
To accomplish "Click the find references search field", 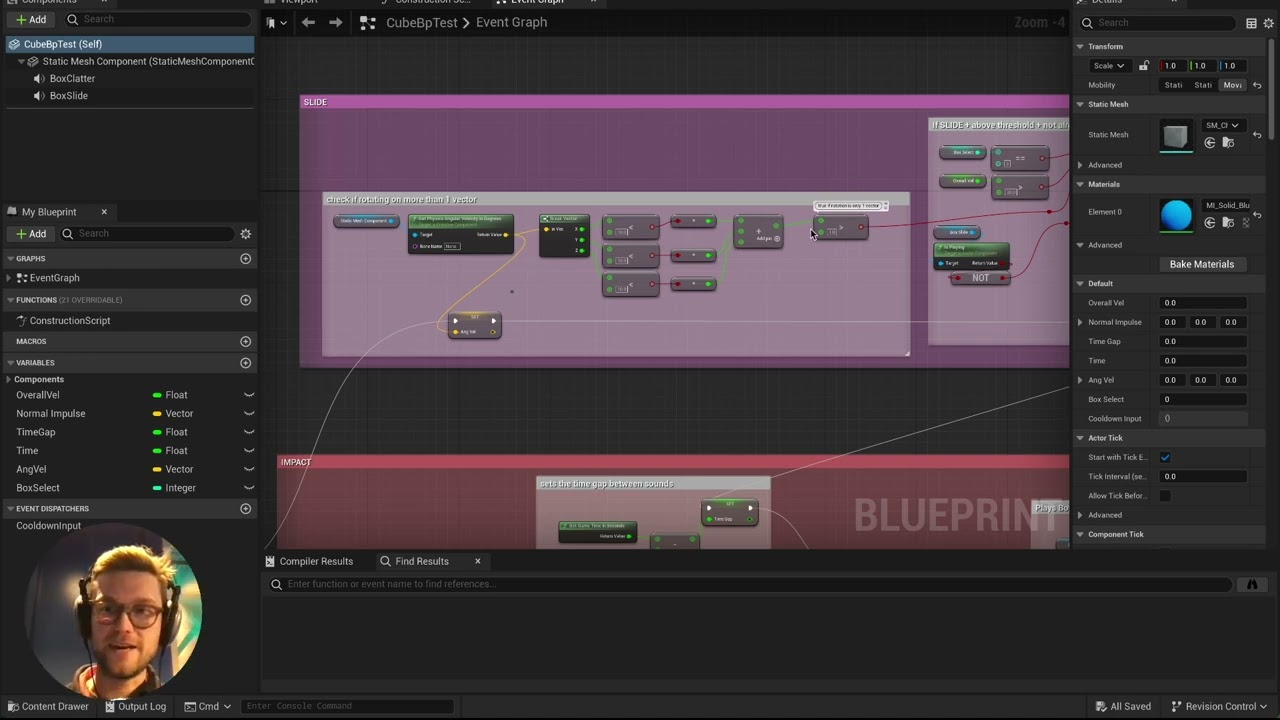I will click(750, 584).
